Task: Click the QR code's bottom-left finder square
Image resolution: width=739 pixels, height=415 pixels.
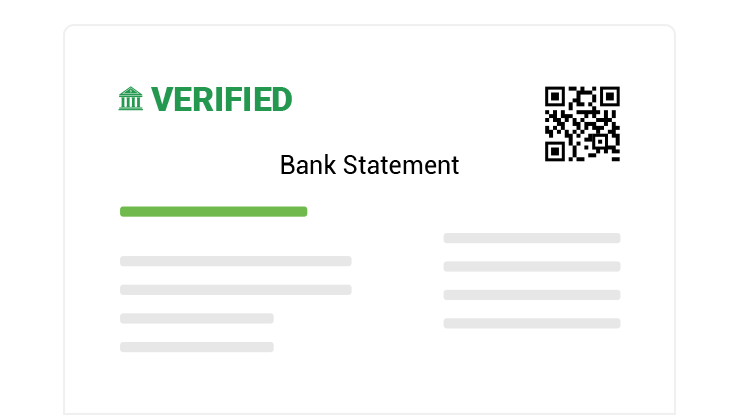Action: click(x=554, y=152)
